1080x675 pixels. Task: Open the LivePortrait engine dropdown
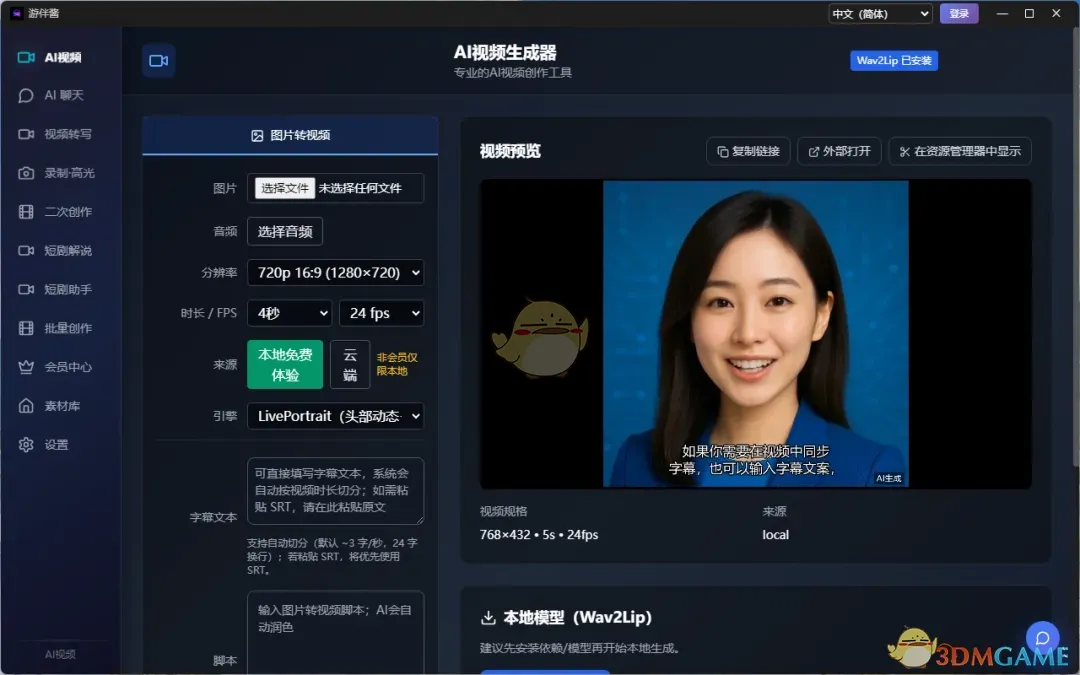pyautogui.click(x=335, y=416)
